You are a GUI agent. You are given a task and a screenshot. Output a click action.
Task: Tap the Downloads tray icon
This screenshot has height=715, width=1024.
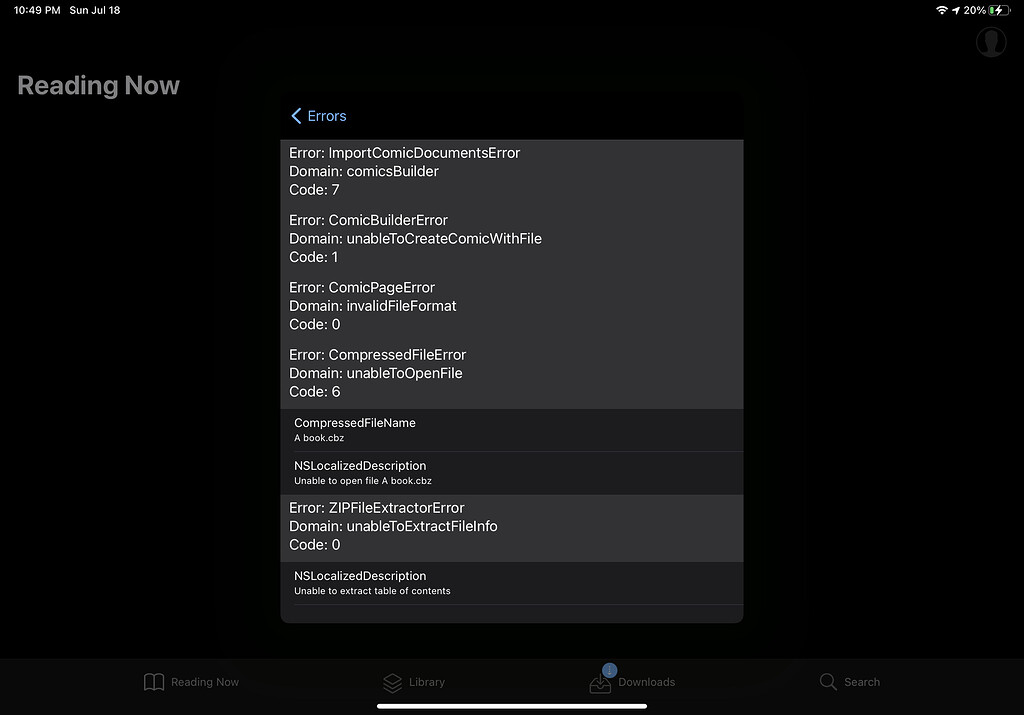[600, 684]
